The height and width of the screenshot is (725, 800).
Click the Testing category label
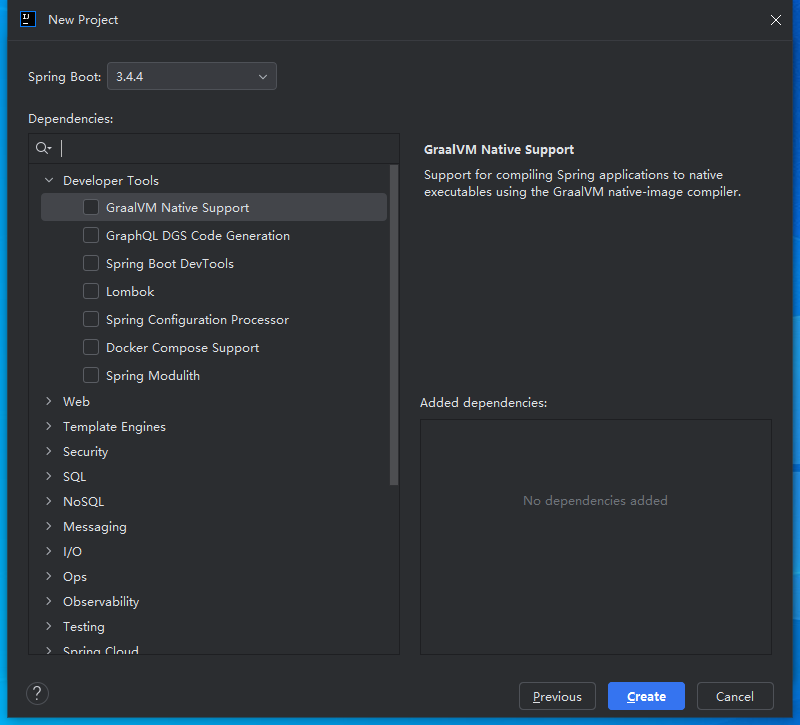click(84, 627)
